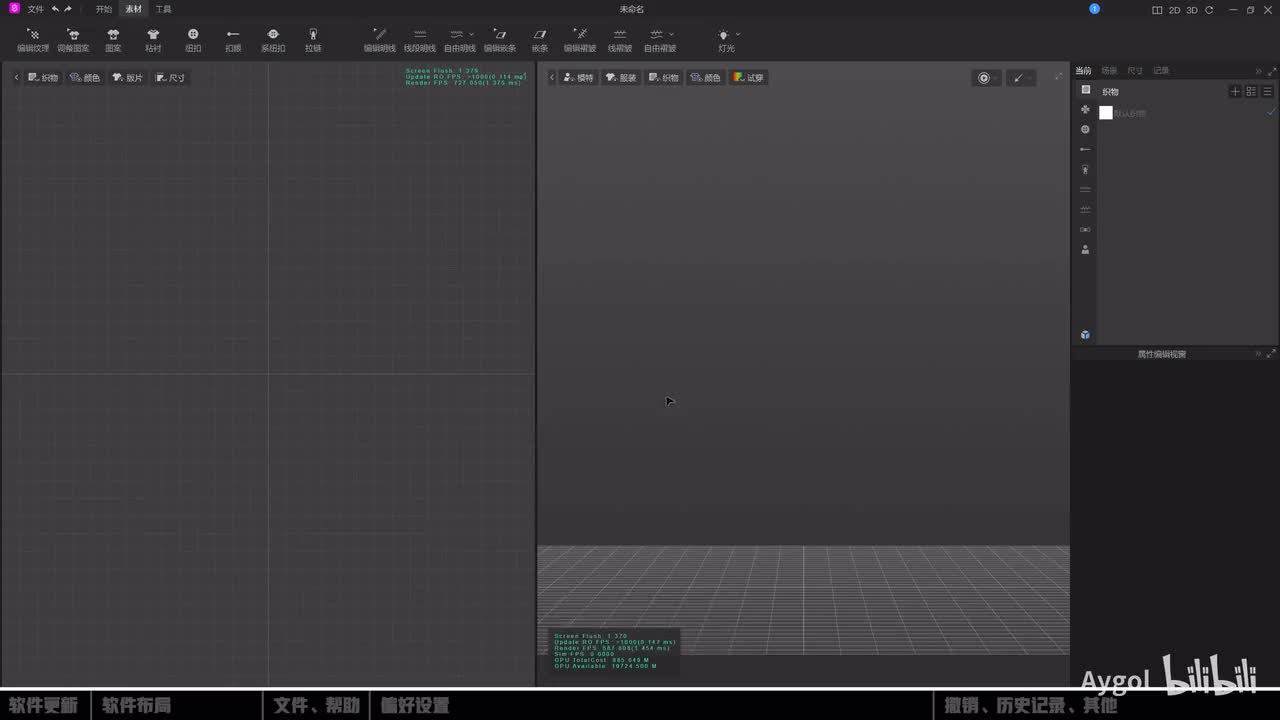Choose the 纽扣 button tool
1280x720 pixels.
[193, 40]
